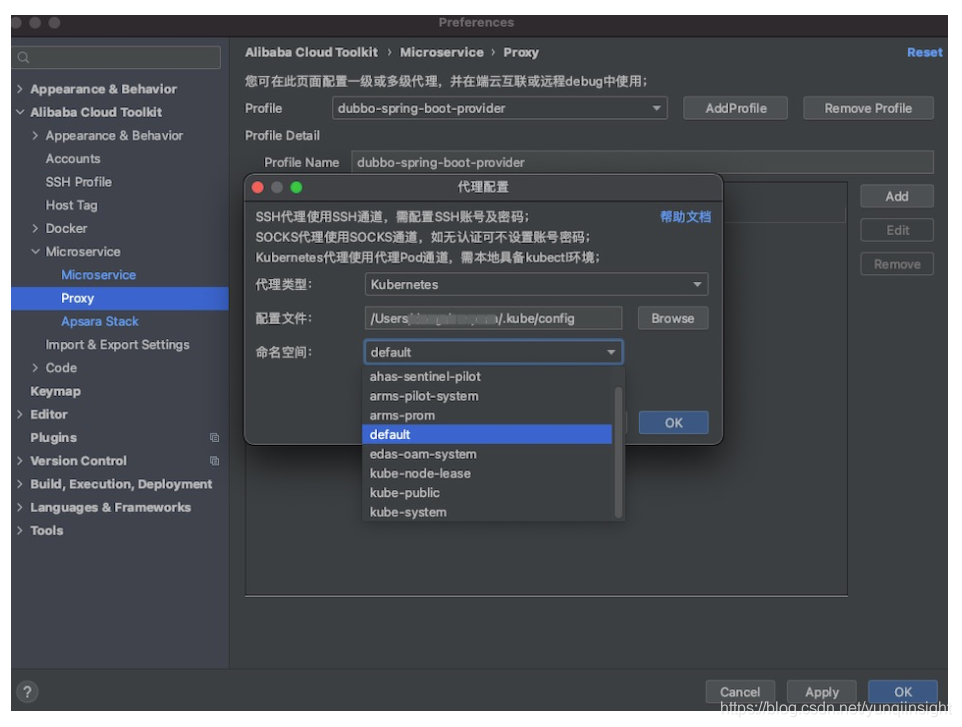Image resolution: width=962 pixels, height=727 pixels.
Task: Select Accounts in the settings tree
Action: coord(73,159)
